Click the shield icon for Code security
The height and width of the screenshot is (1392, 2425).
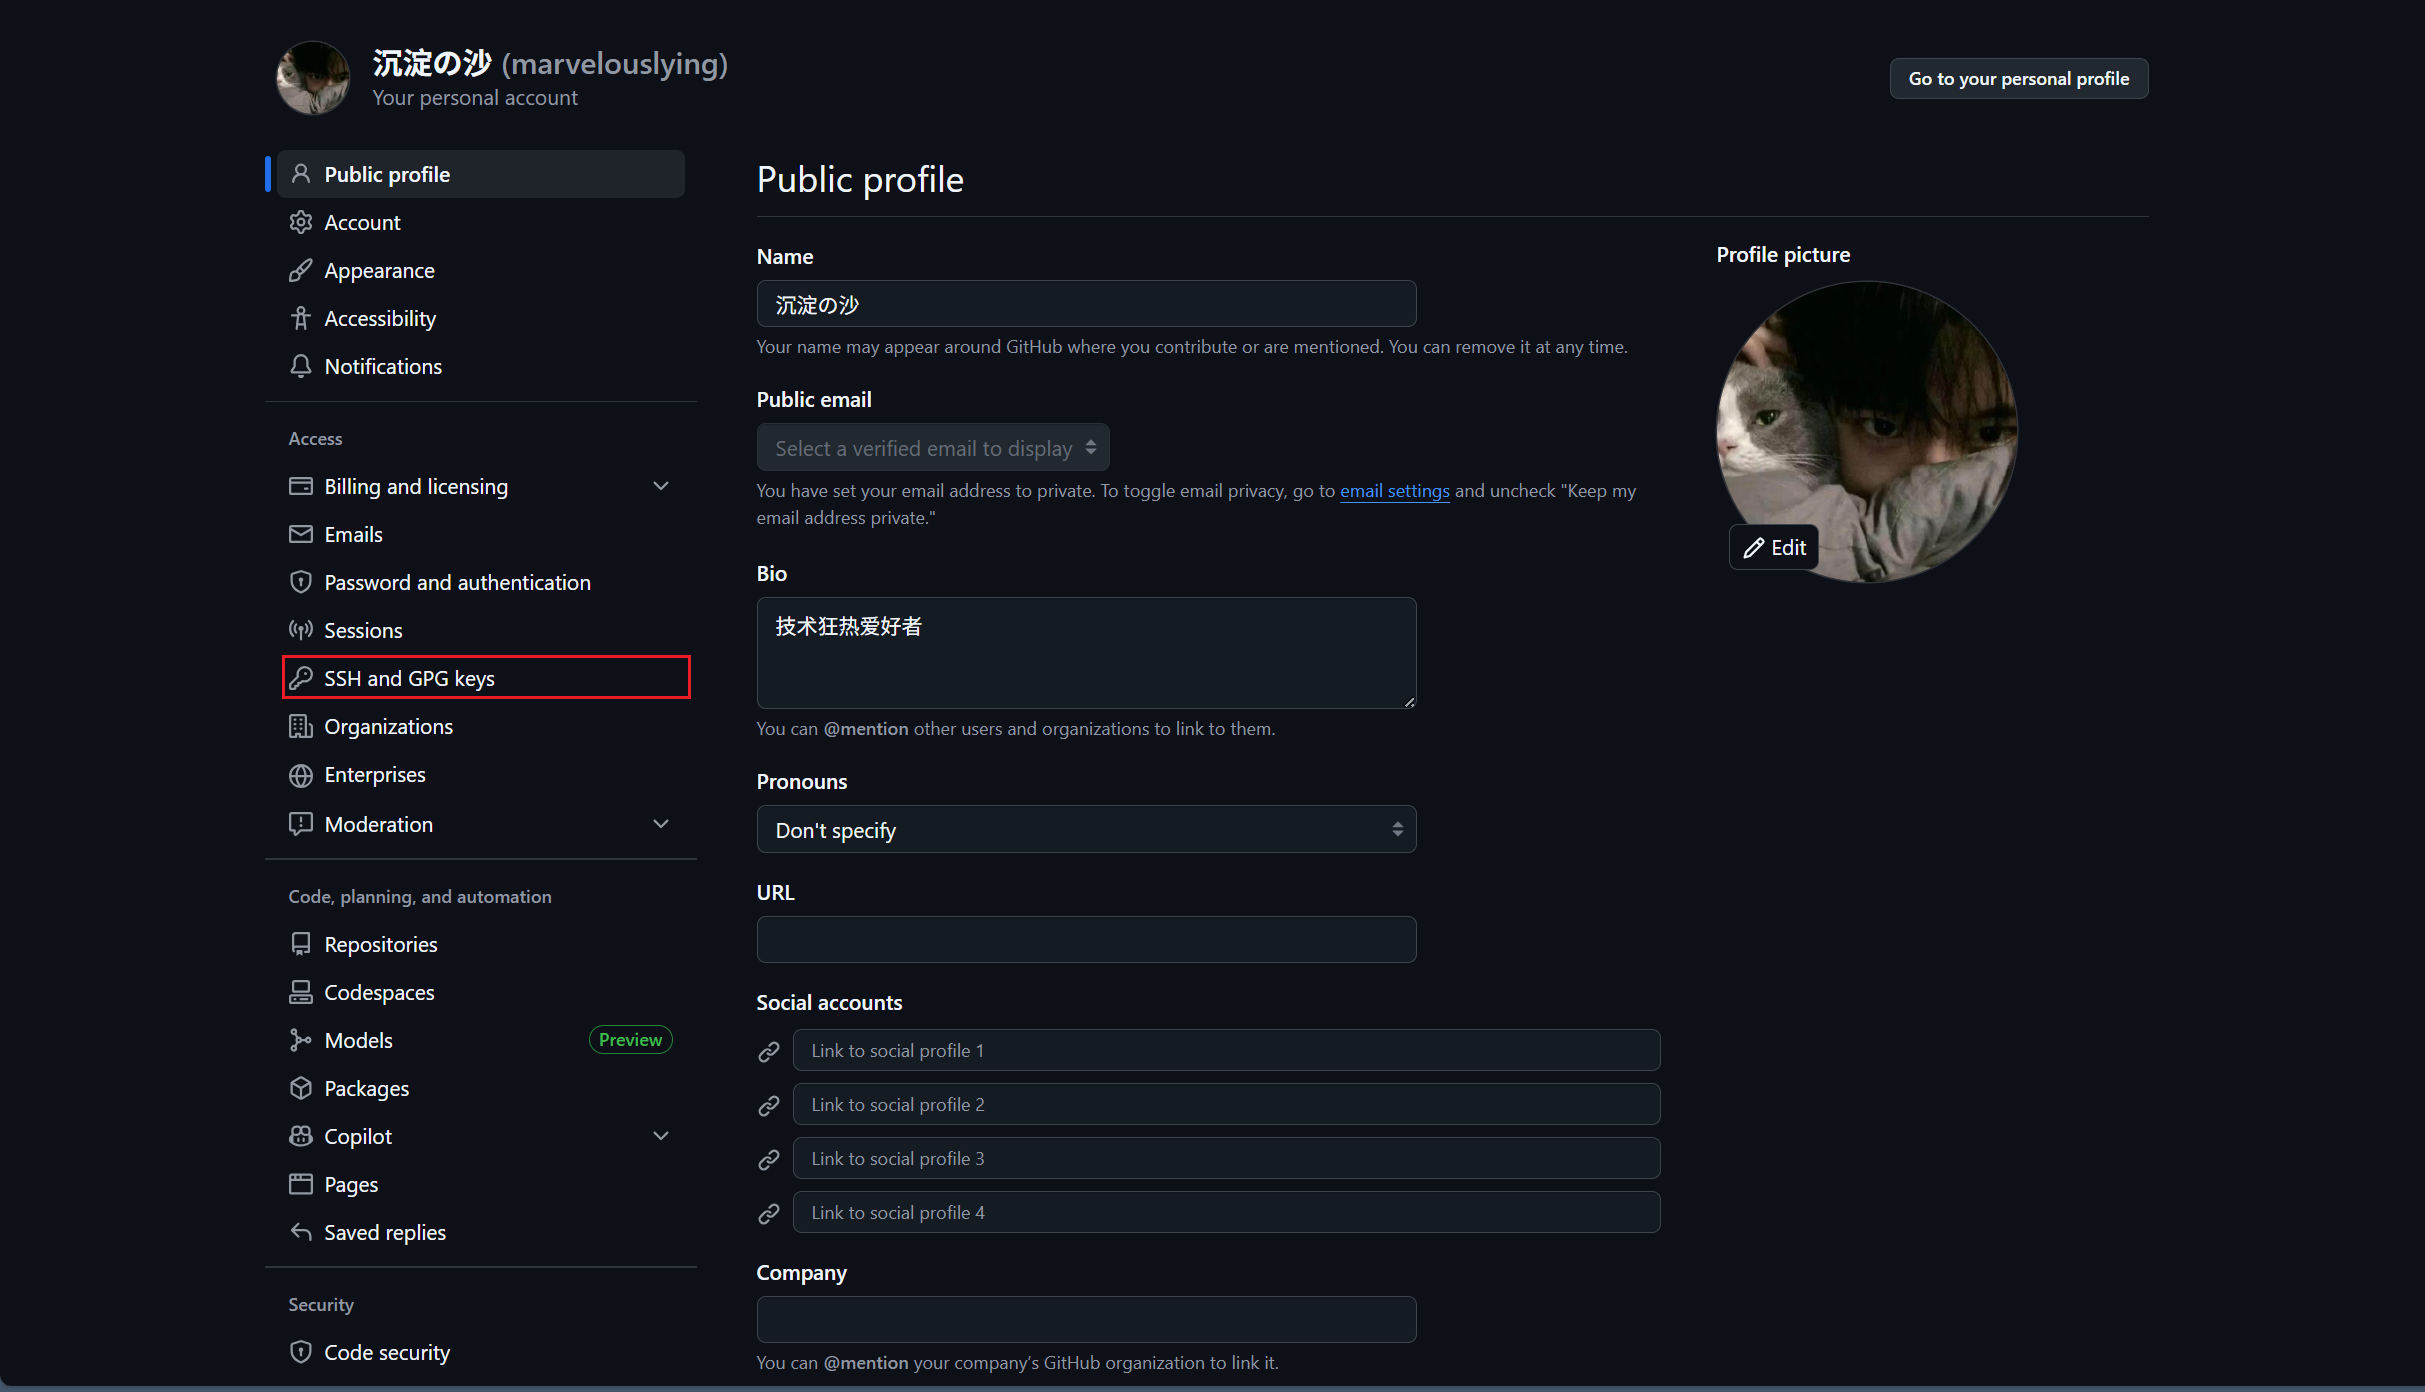301,1352
